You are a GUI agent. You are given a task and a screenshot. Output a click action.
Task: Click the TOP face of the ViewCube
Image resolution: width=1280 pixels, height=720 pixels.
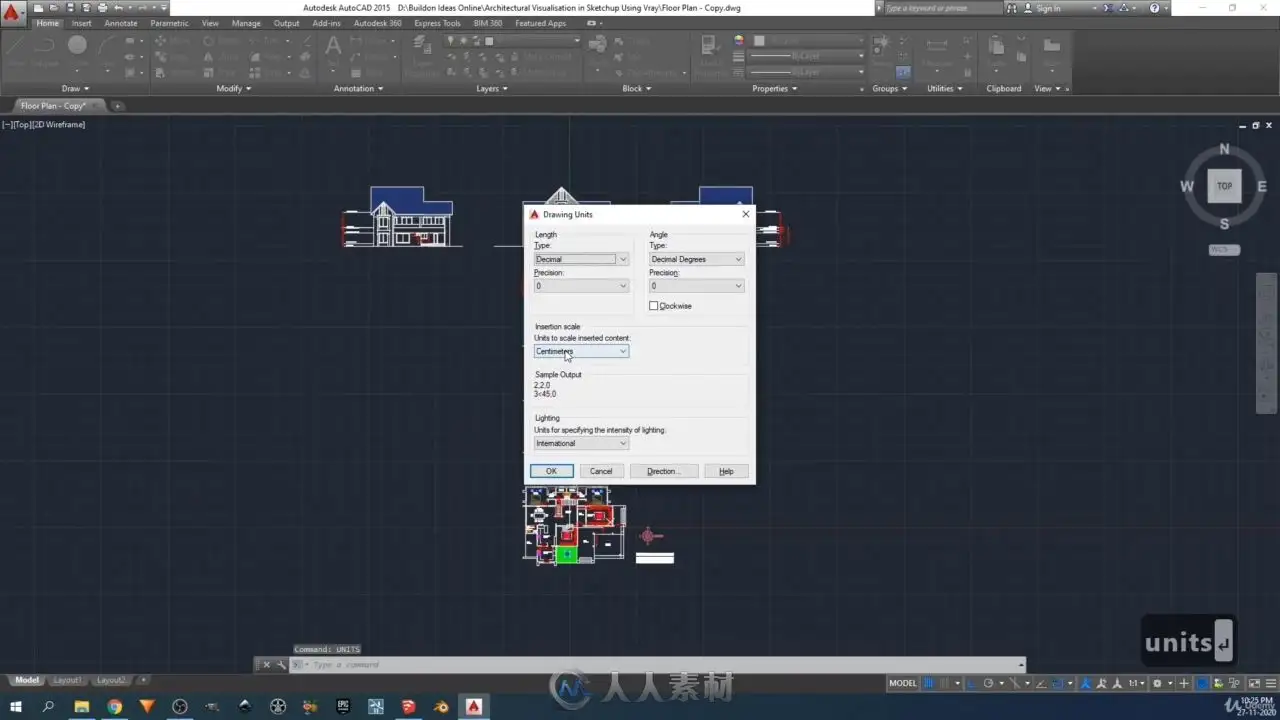[x=1224, y=186]
